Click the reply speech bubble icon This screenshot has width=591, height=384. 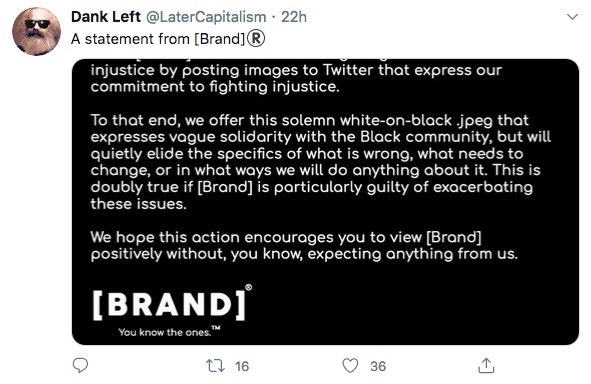(x=80, y=365)
